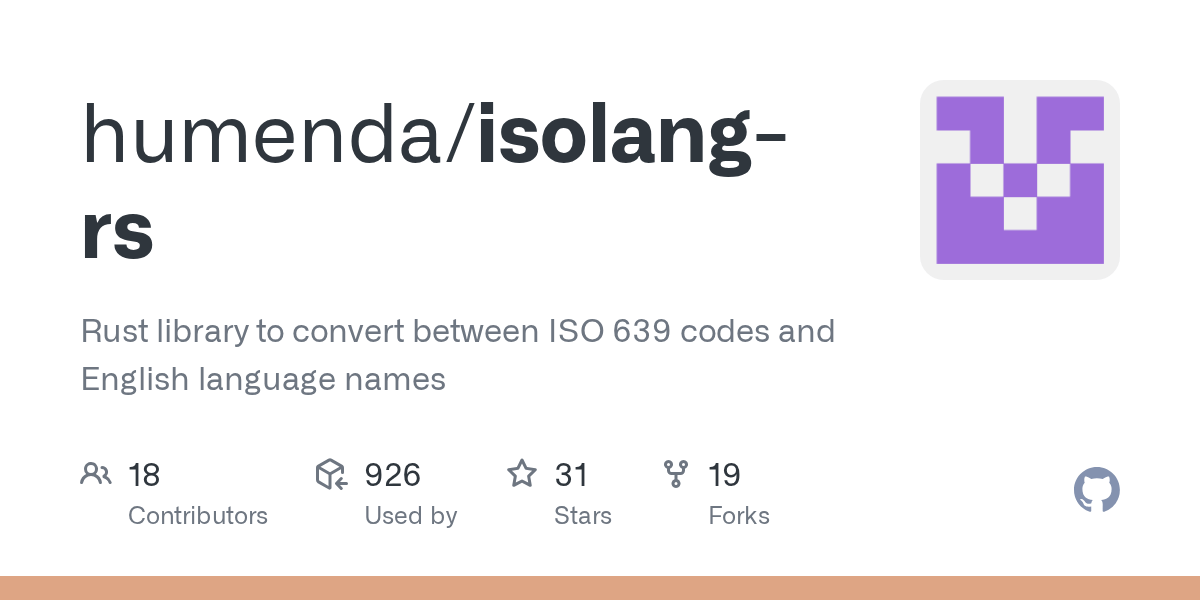Image resolution: width=1200 pixels, height=600 pixels.
Task: Click the contributors people icon
Action: (96, 474)
